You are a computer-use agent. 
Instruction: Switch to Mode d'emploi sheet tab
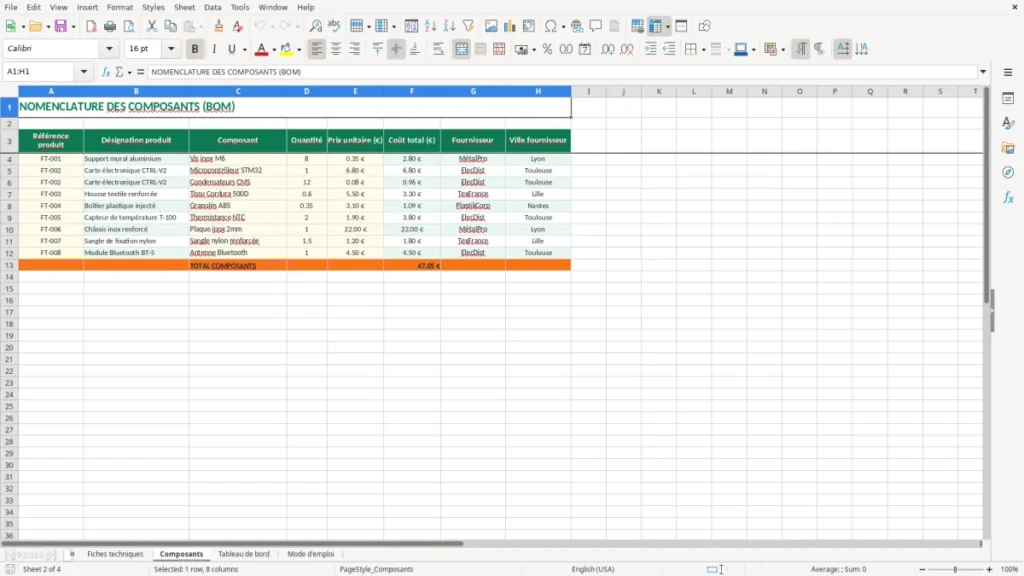pyautogui.click(x=311, y=554)
